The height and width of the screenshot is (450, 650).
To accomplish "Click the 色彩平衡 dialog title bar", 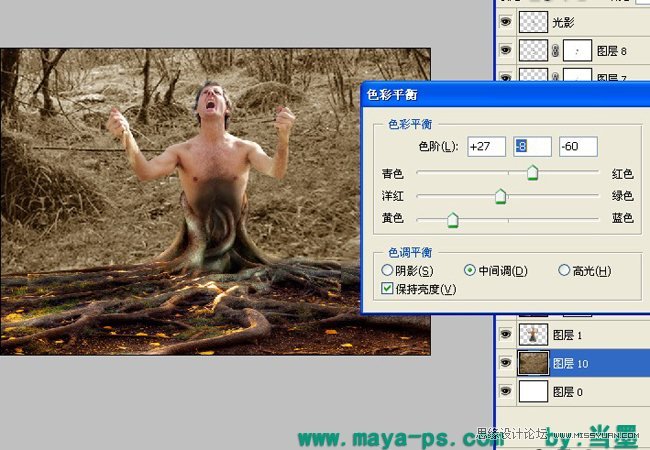I will click(x=506, y=95).
